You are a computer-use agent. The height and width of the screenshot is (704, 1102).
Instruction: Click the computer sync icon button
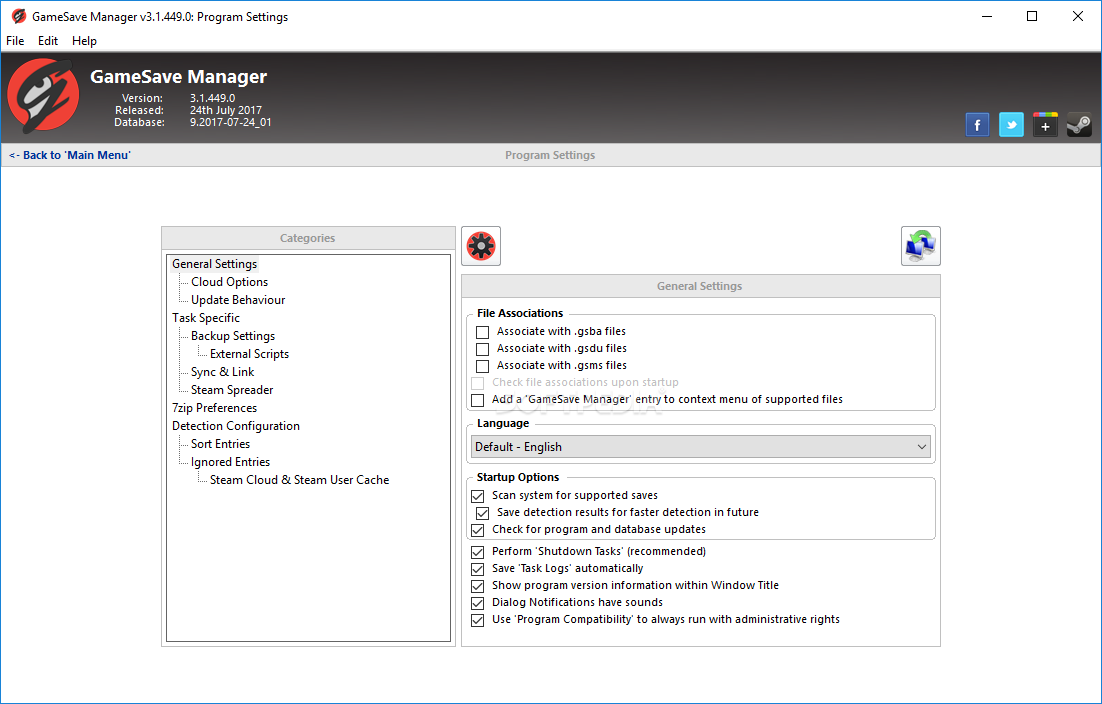tap(921, 246)
